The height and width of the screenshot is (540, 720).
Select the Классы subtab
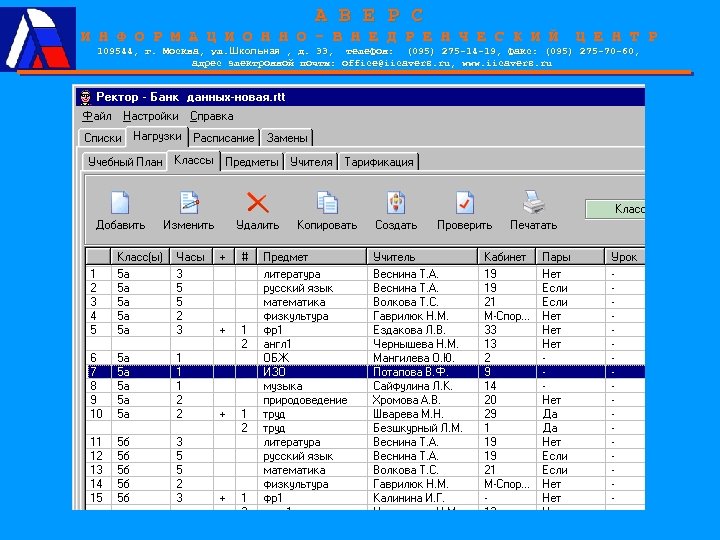coord(194,160)
